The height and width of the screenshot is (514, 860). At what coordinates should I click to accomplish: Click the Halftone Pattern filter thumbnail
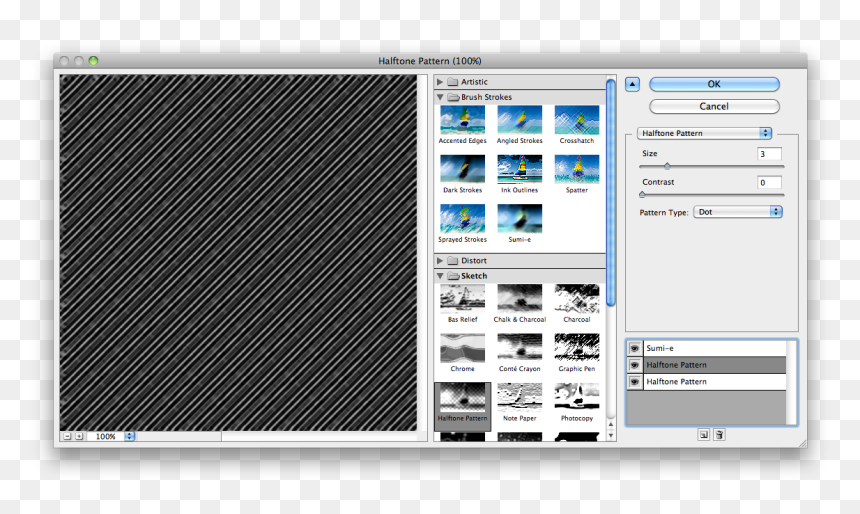pos(462,398)
